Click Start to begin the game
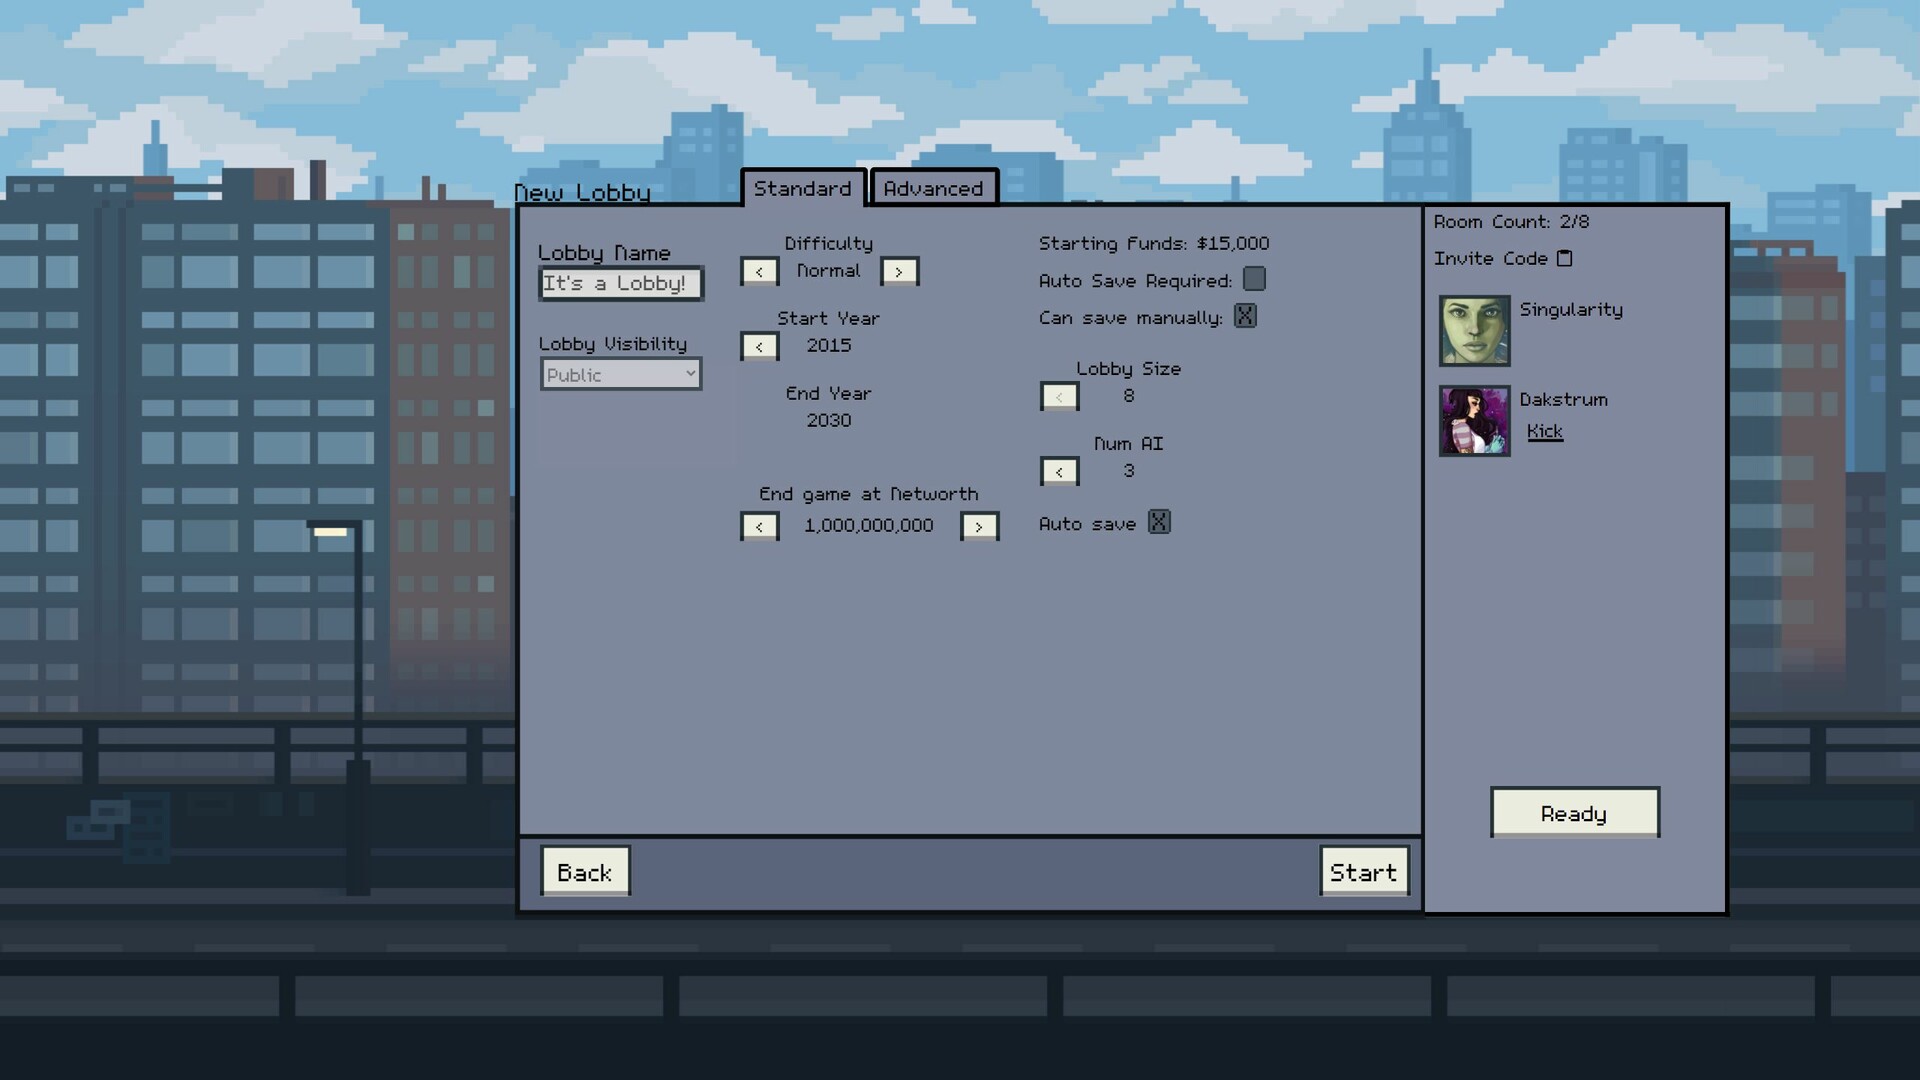Screen dimensions: 1920x1080 click(1362, 872)
